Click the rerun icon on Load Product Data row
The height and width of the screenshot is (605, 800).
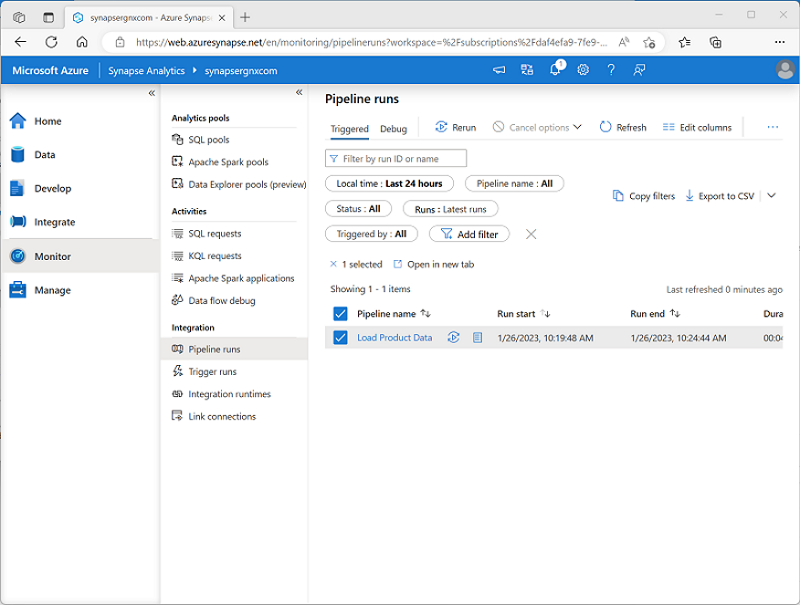point(453,338)
